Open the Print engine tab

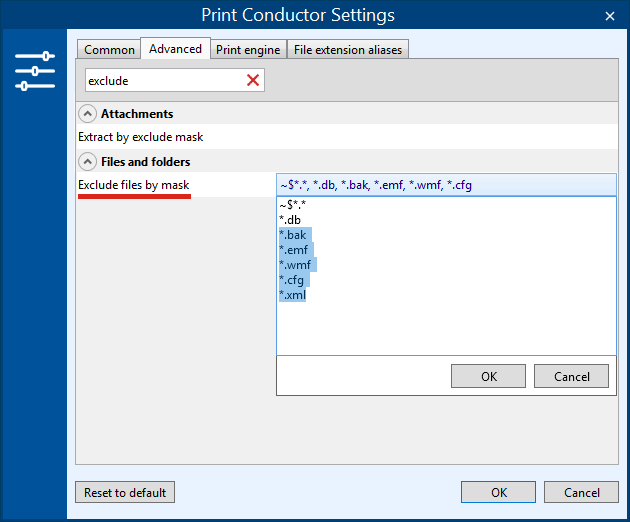(248, 49)
